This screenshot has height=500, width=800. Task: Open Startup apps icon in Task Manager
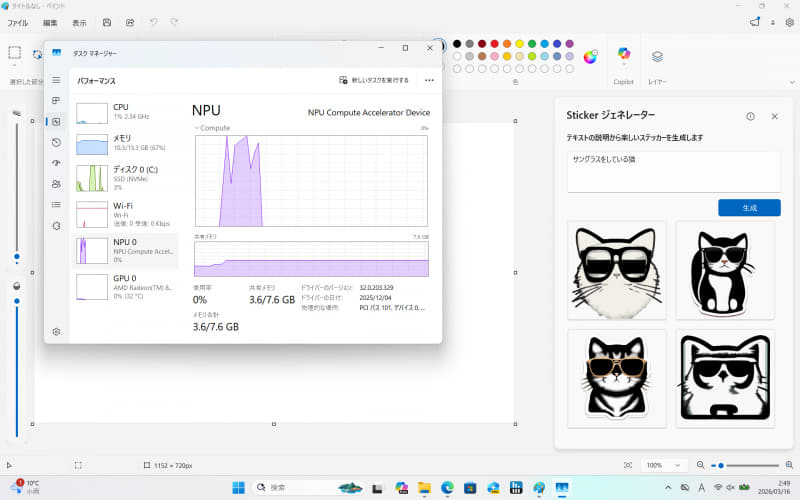56,163
